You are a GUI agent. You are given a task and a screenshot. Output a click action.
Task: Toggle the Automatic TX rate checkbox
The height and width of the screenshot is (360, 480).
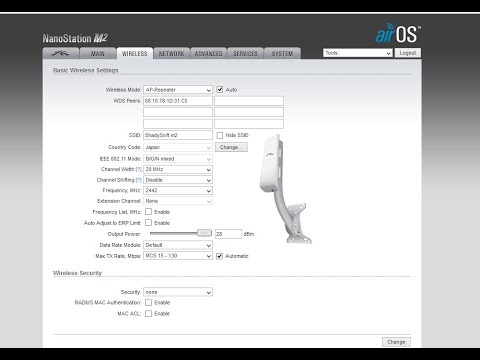click(x=220, y=256)
